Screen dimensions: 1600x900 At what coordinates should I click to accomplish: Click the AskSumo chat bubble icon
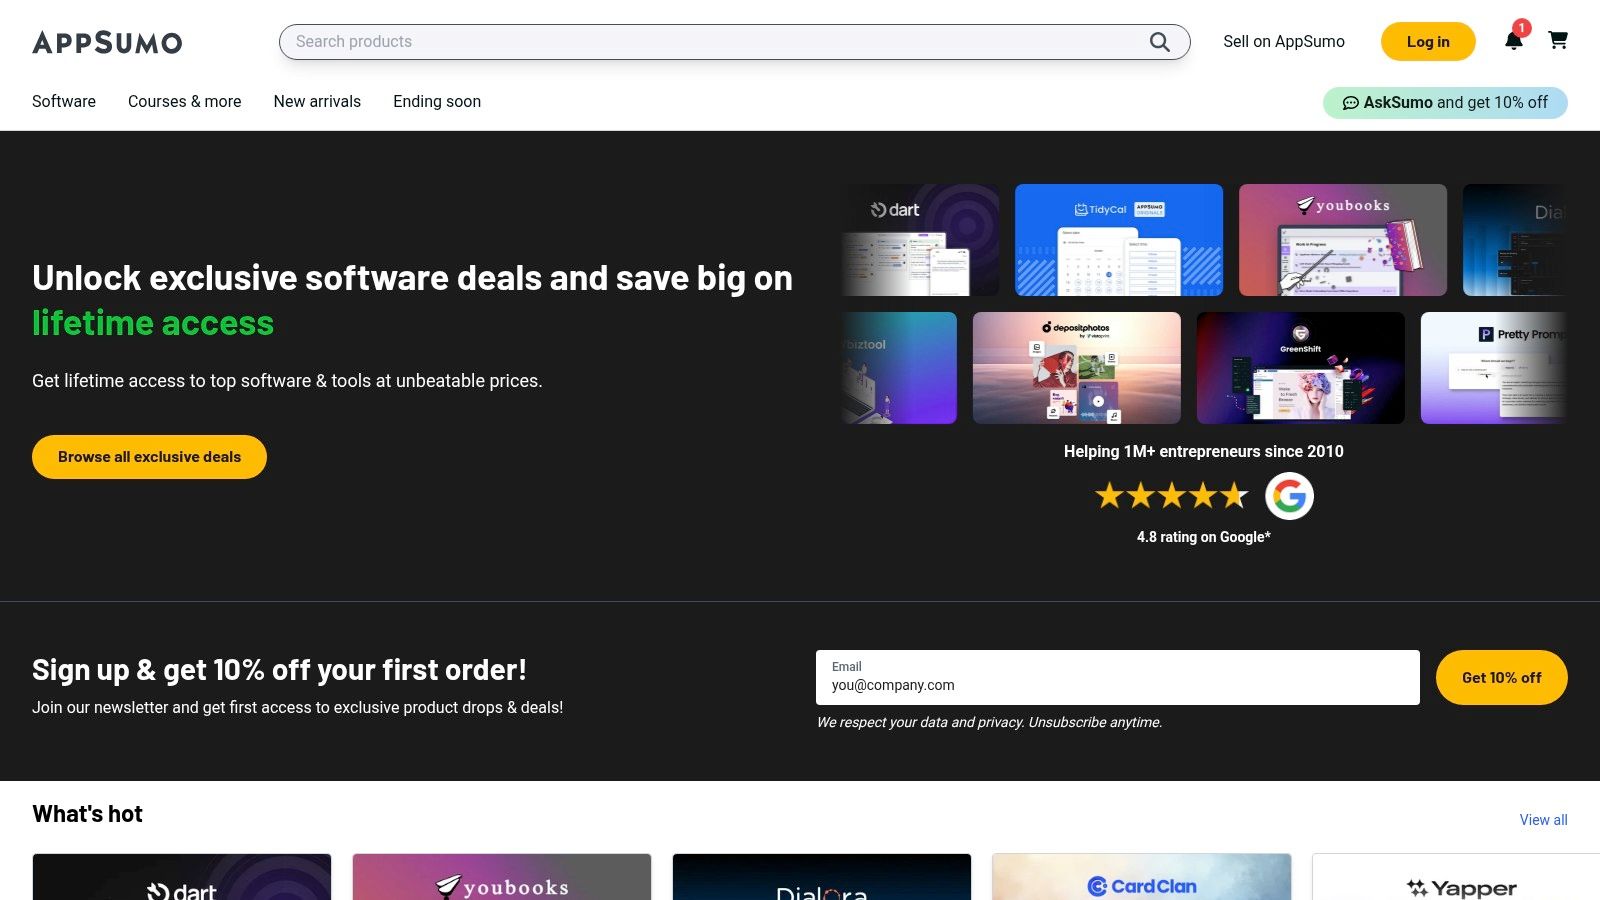tap(1351, 102)
